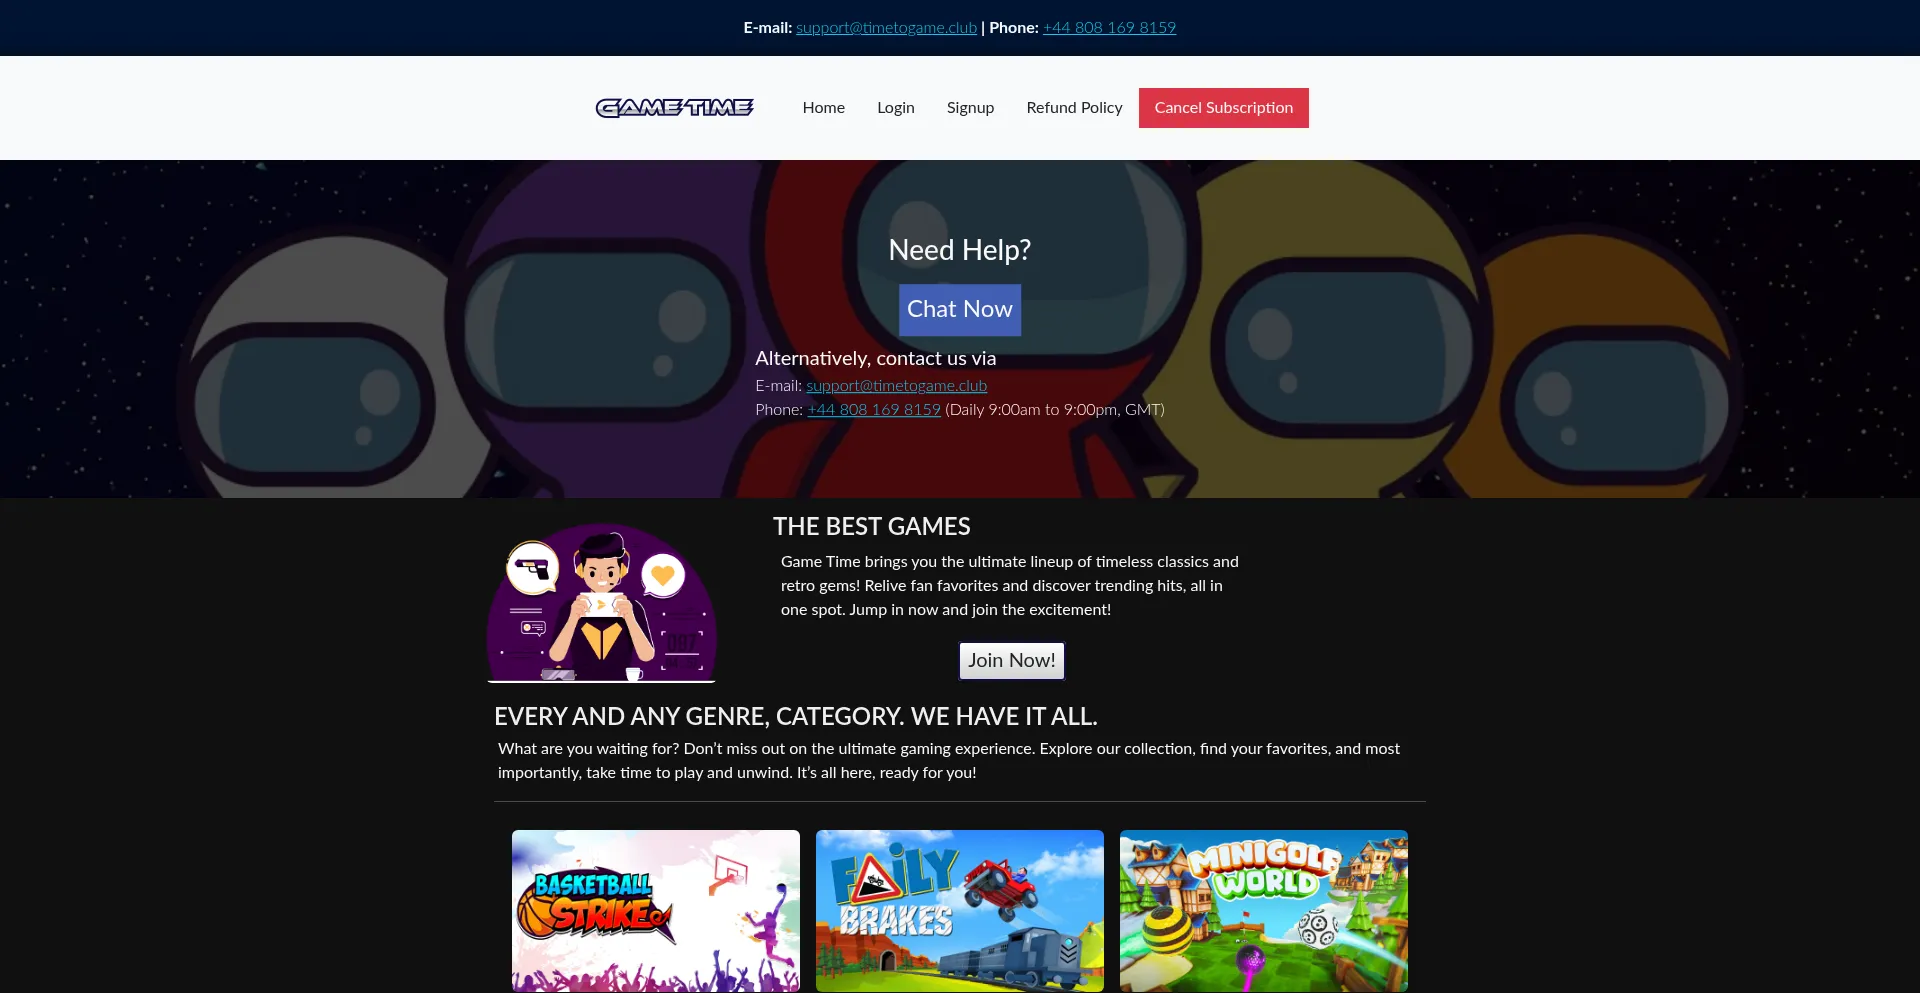View the Refund Policy page
The width and height of the screenshot is (1920, 993).
(1074, 107)
